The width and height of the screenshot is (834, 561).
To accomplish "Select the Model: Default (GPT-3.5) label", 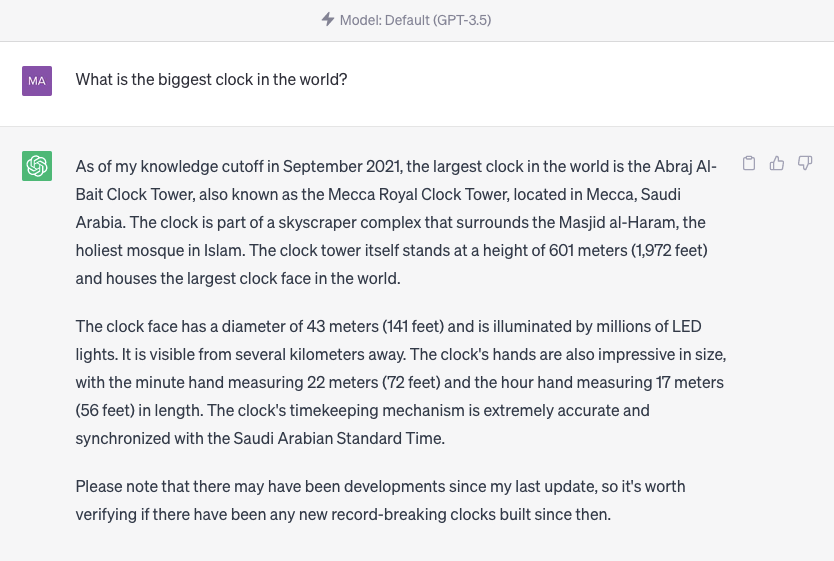I will point(415,20).
